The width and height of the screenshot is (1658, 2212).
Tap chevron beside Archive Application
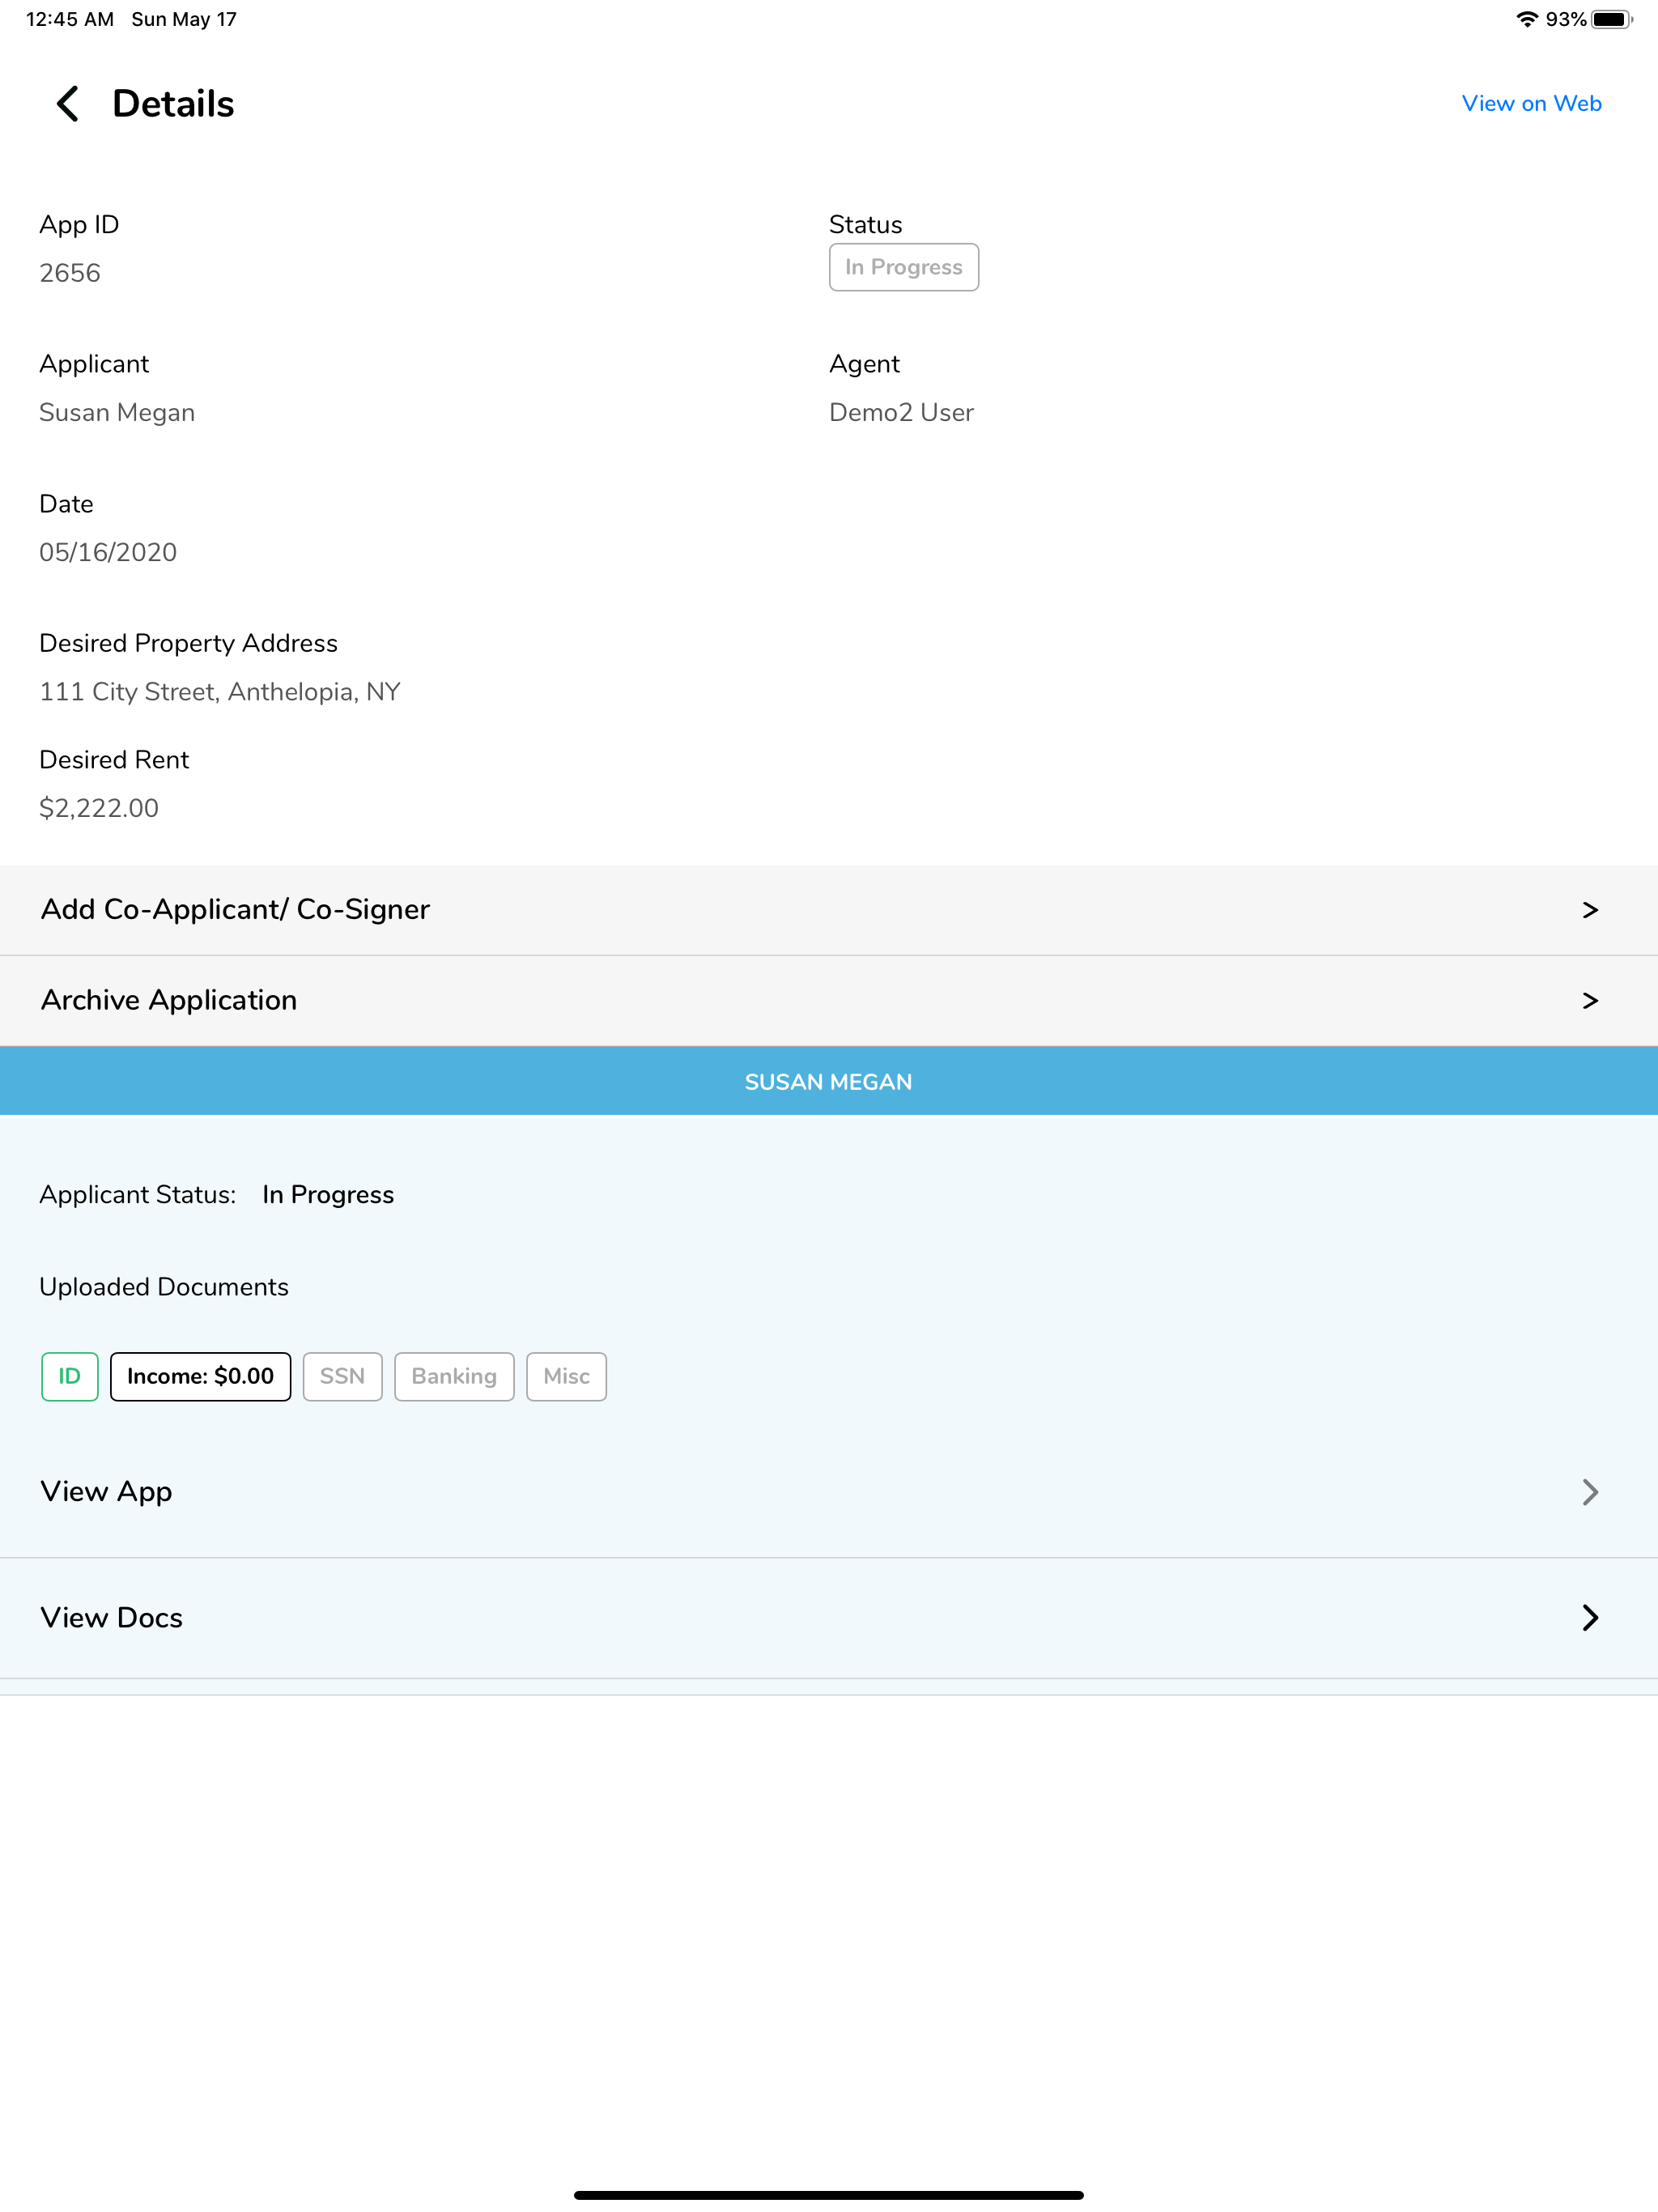click(x=1590, y=1000)
